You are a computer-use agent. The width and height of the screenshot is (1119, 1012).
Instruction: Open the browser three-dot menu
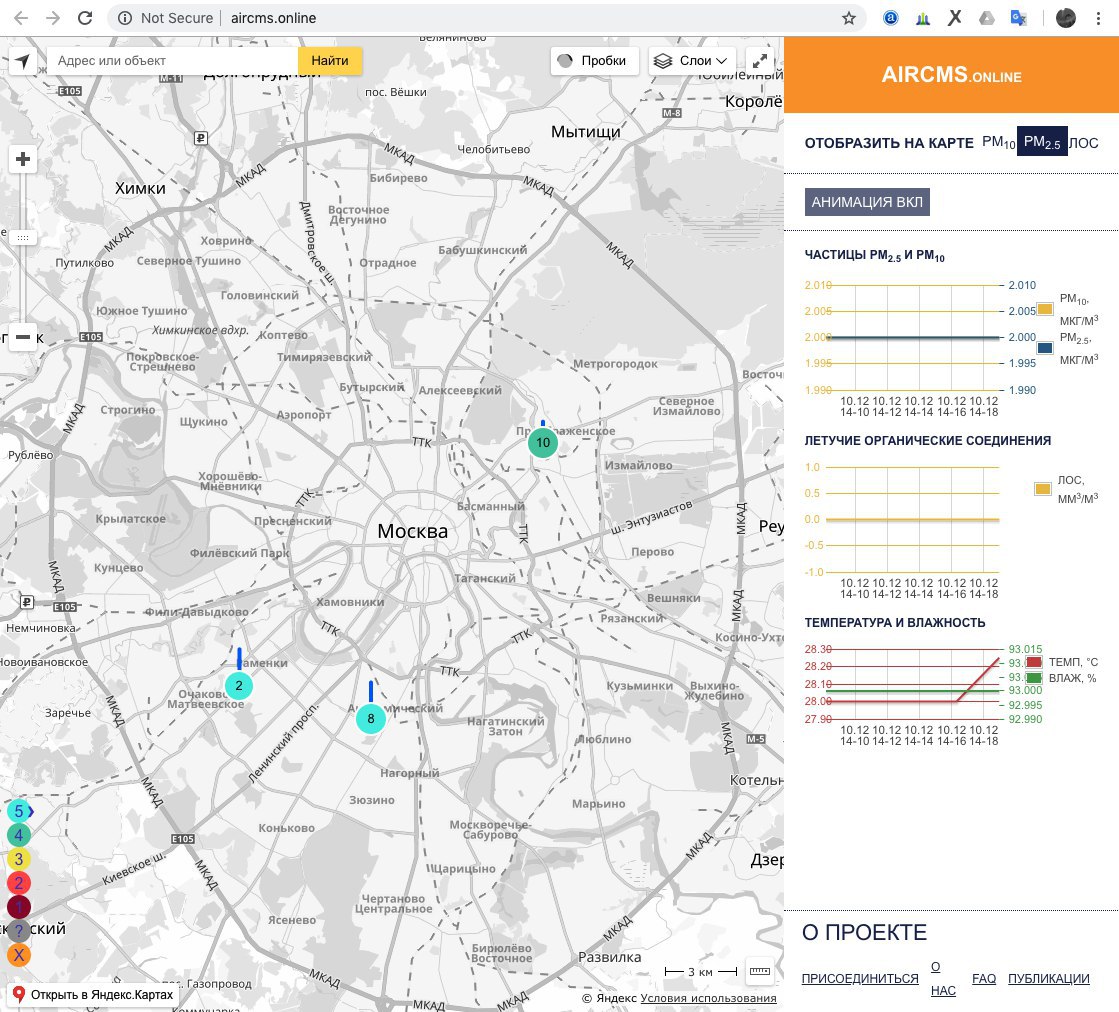pyautogui.click(x=1098, y=18)
